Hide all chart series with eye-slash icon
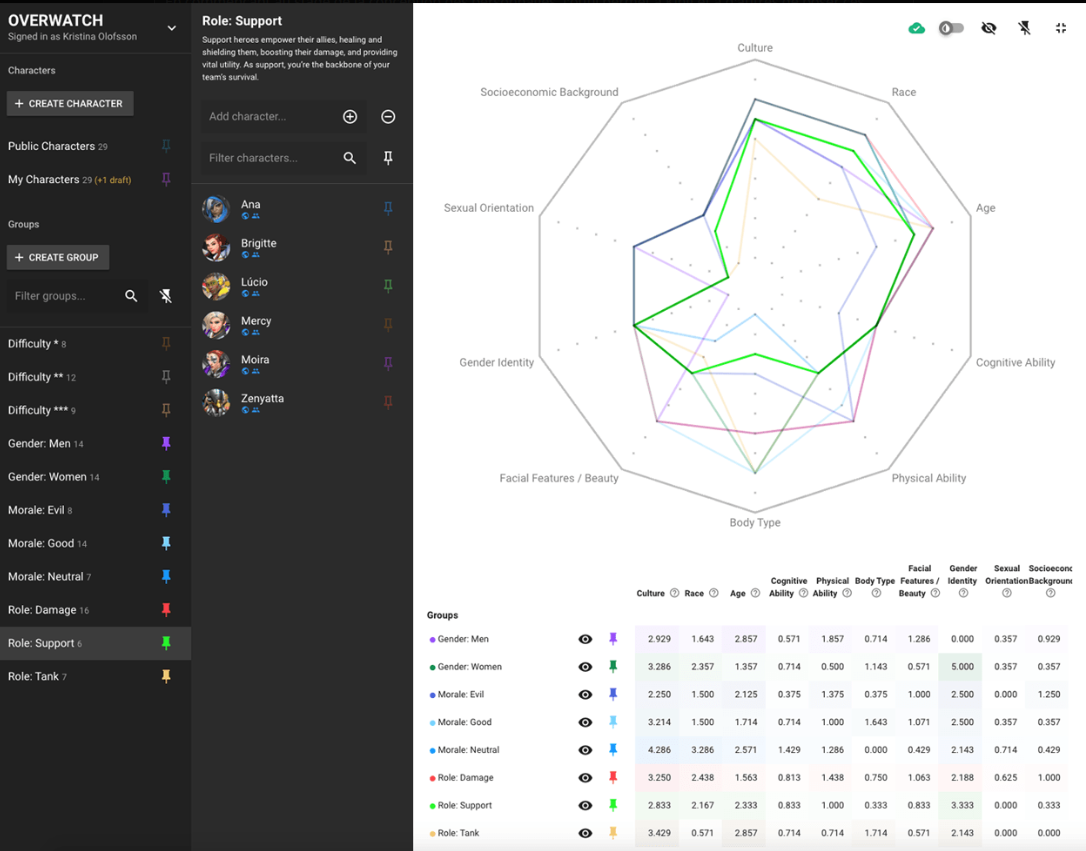This screenshot has height=851, width=1086. pyautogui.click(x=988, y=28)
